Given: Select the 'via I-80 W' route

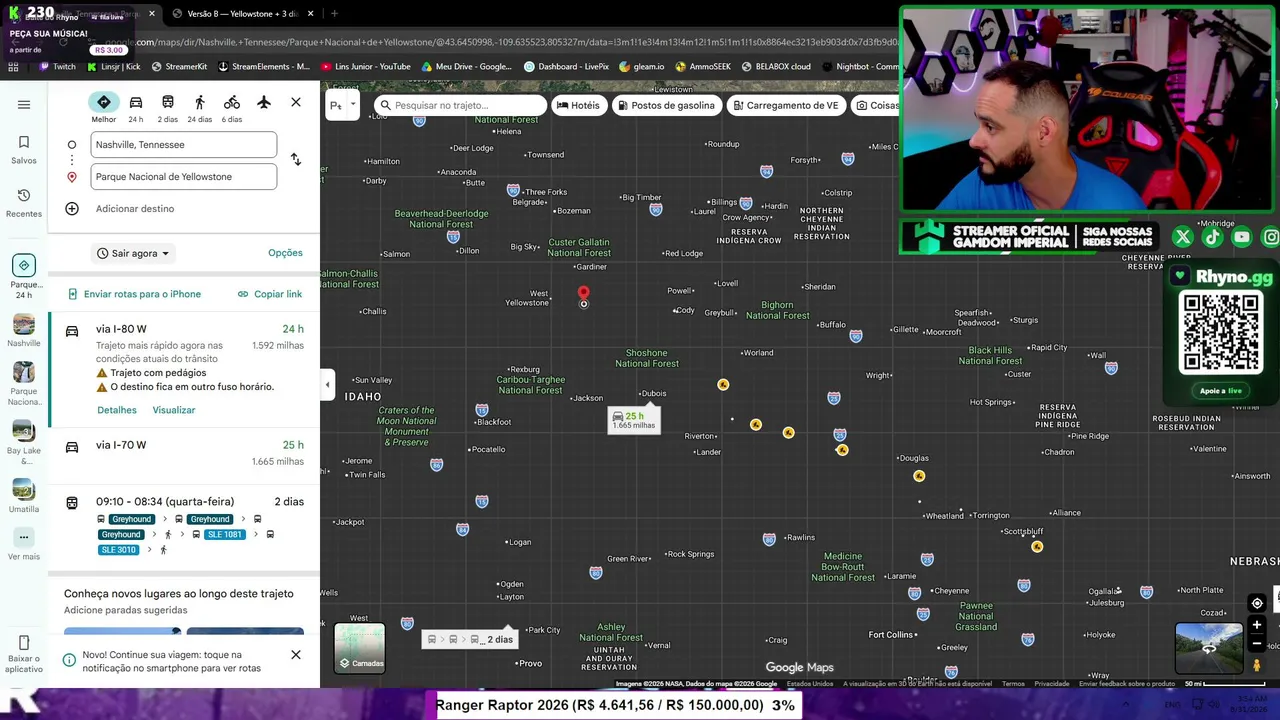Looking at the screenshot, I should pyautogui.click(x=184, y=370).
